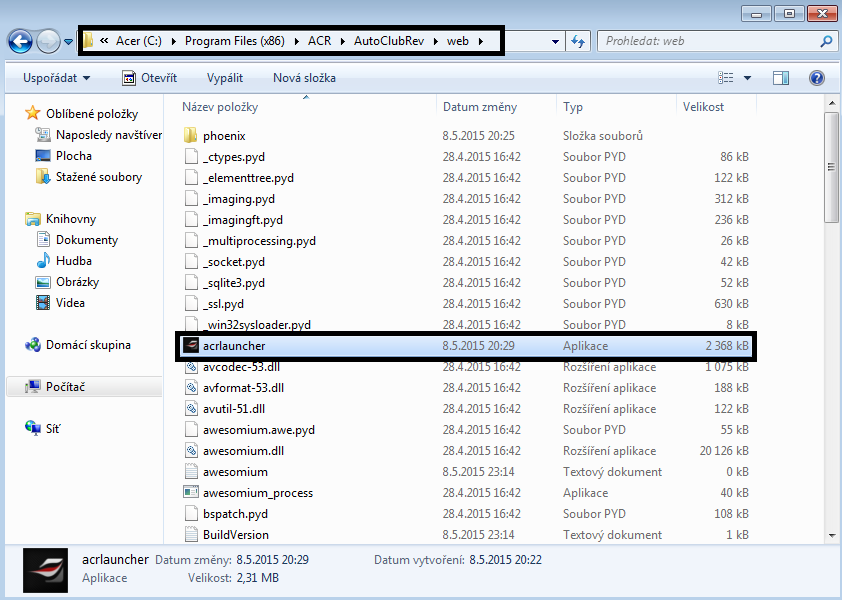The width and height of the screenshot is (842, 600).
Task: Open the address bar history dropdown
Action: pyautogui.click(x=556, y=41)
